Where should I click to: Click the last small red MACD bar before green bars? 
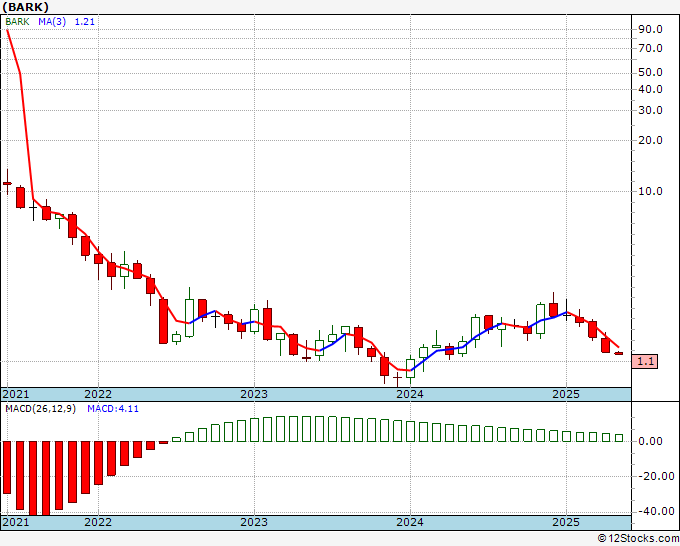(163, 442)
